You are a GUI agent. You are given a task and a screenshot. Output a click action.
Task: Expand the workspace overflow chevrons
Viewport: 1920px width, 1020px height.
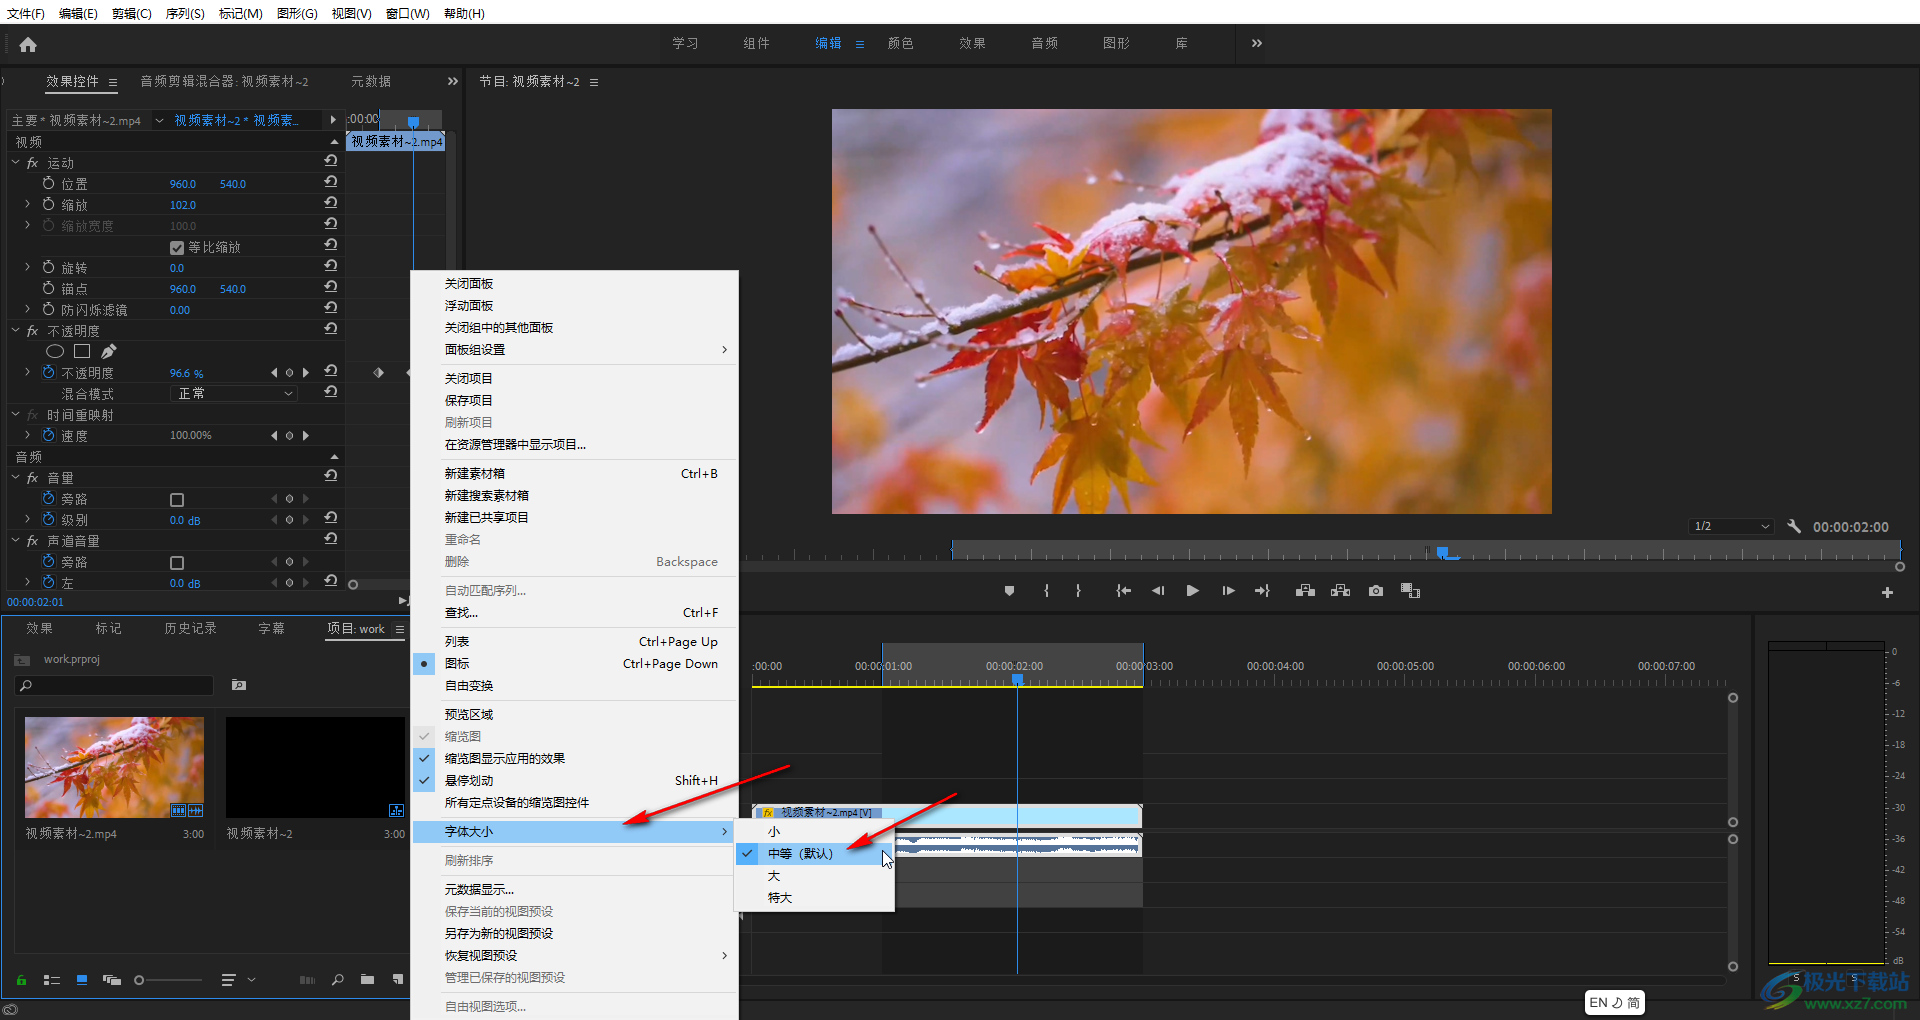pos(1257,43)
